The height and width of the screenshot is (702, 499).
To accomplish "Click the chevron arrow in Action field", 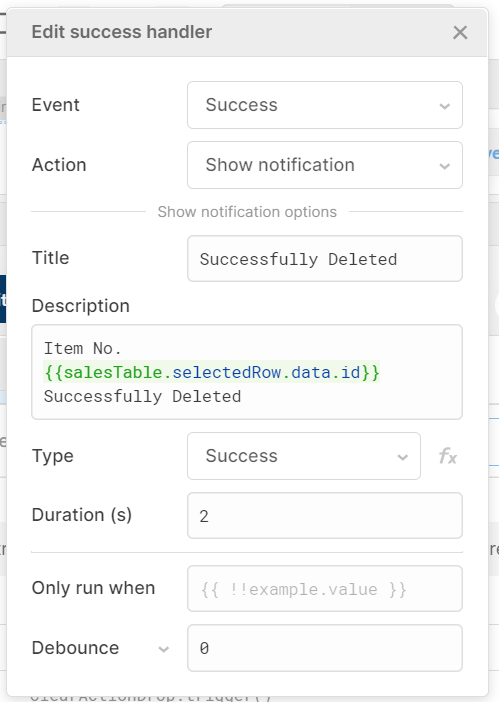I will tap(444, 166).
